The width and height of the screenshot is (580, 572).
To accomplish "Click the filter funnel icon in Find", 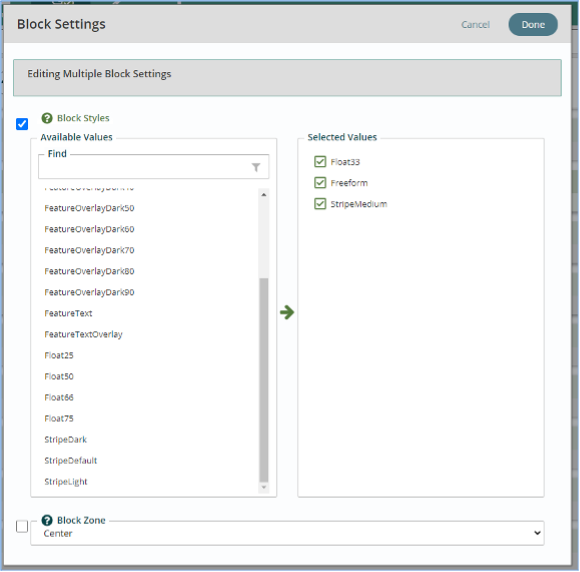I will 256,167.
